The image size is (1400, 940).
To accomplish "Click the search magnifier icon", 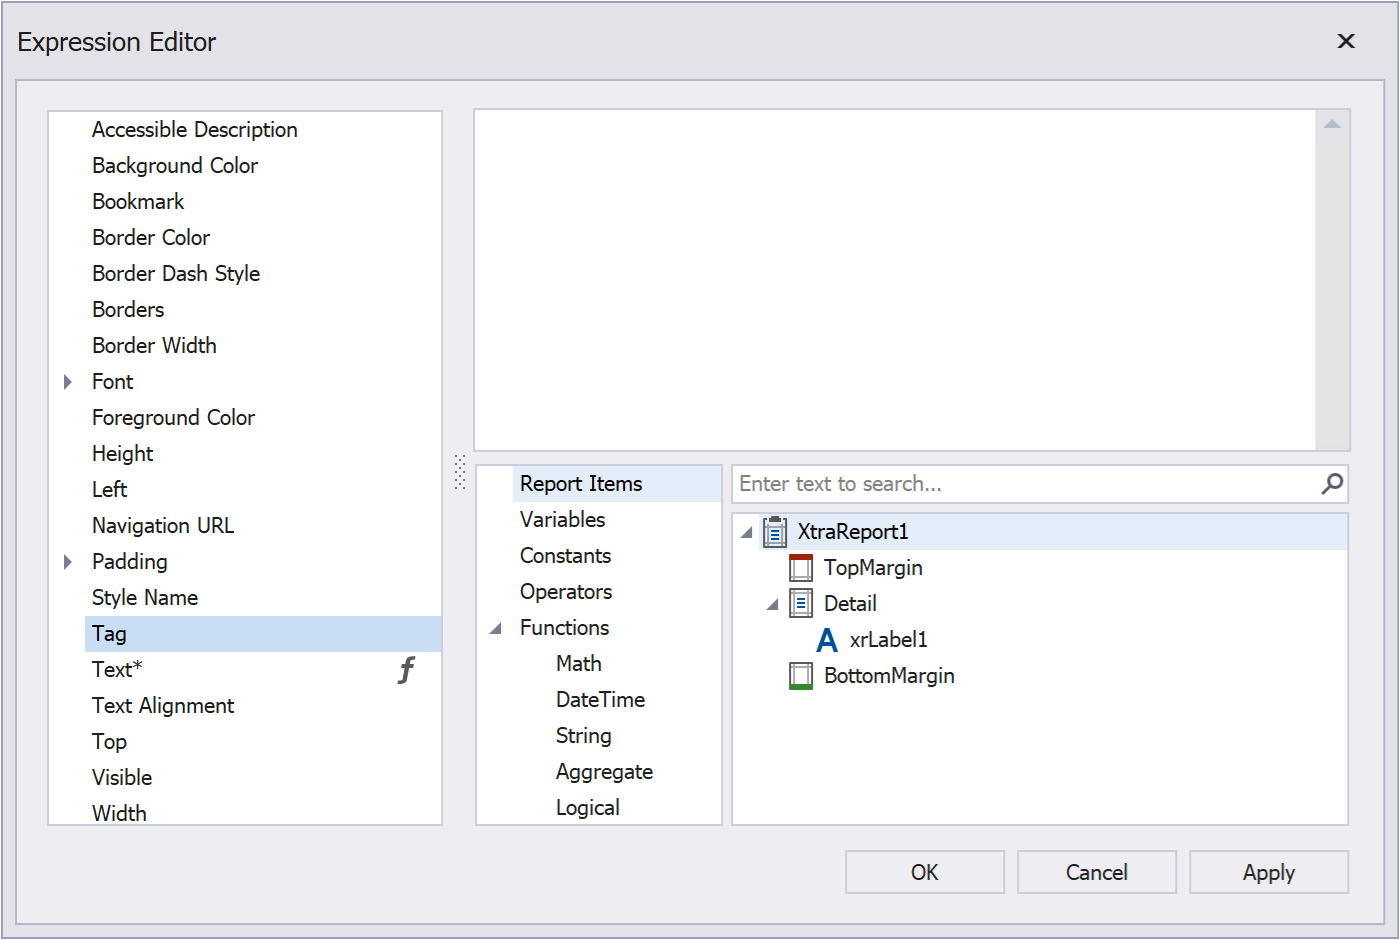I will point(1332,484).
